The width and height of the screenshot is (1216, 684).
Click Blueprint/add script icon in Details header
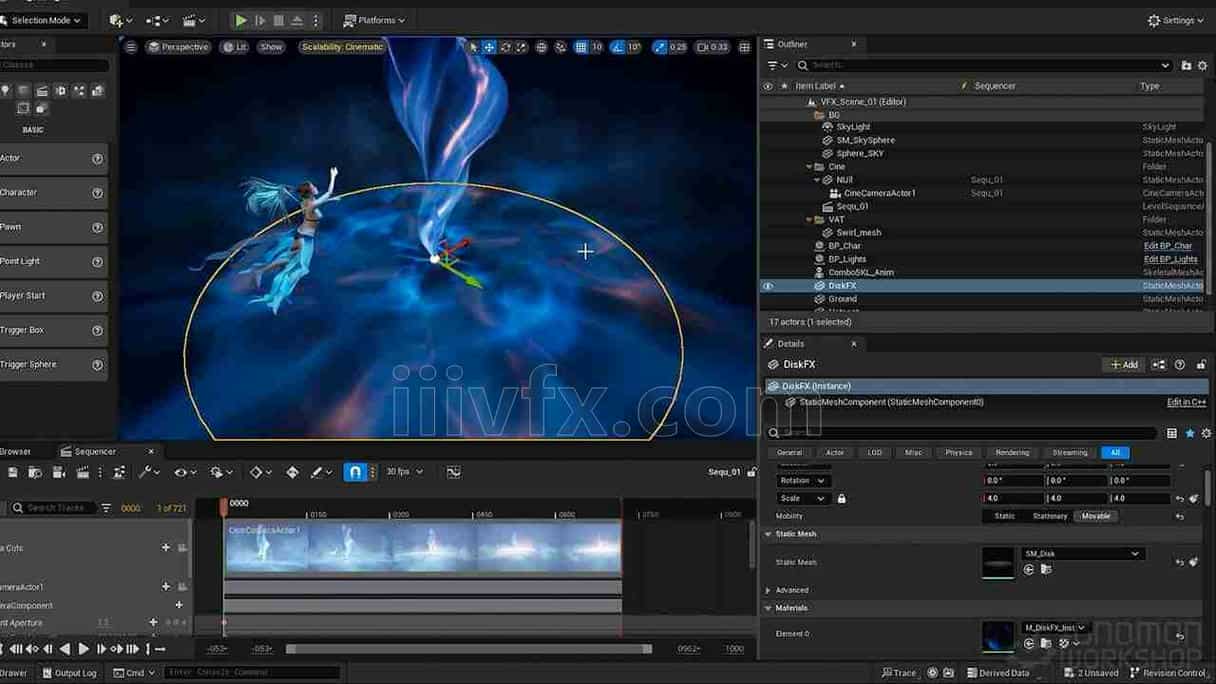[x=1159, y=365]
